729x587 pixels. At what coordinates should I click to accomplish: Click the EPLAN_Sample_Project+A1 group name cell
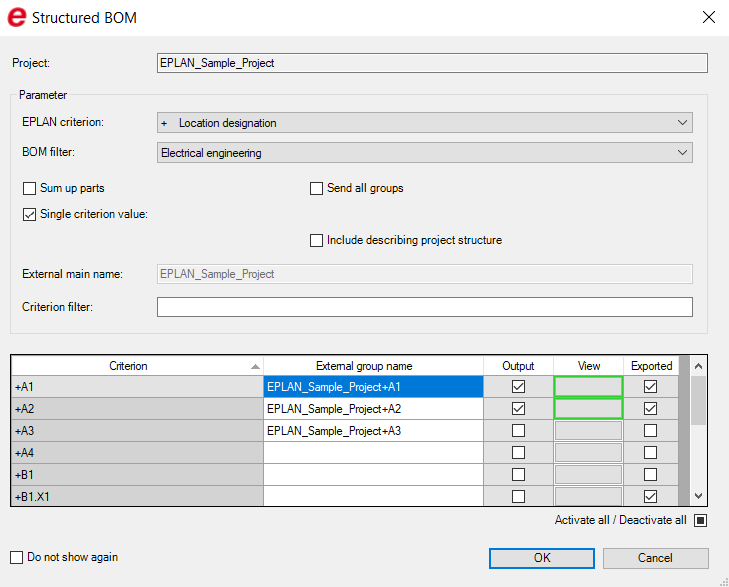pyautogui.click(x=373, y=387)
